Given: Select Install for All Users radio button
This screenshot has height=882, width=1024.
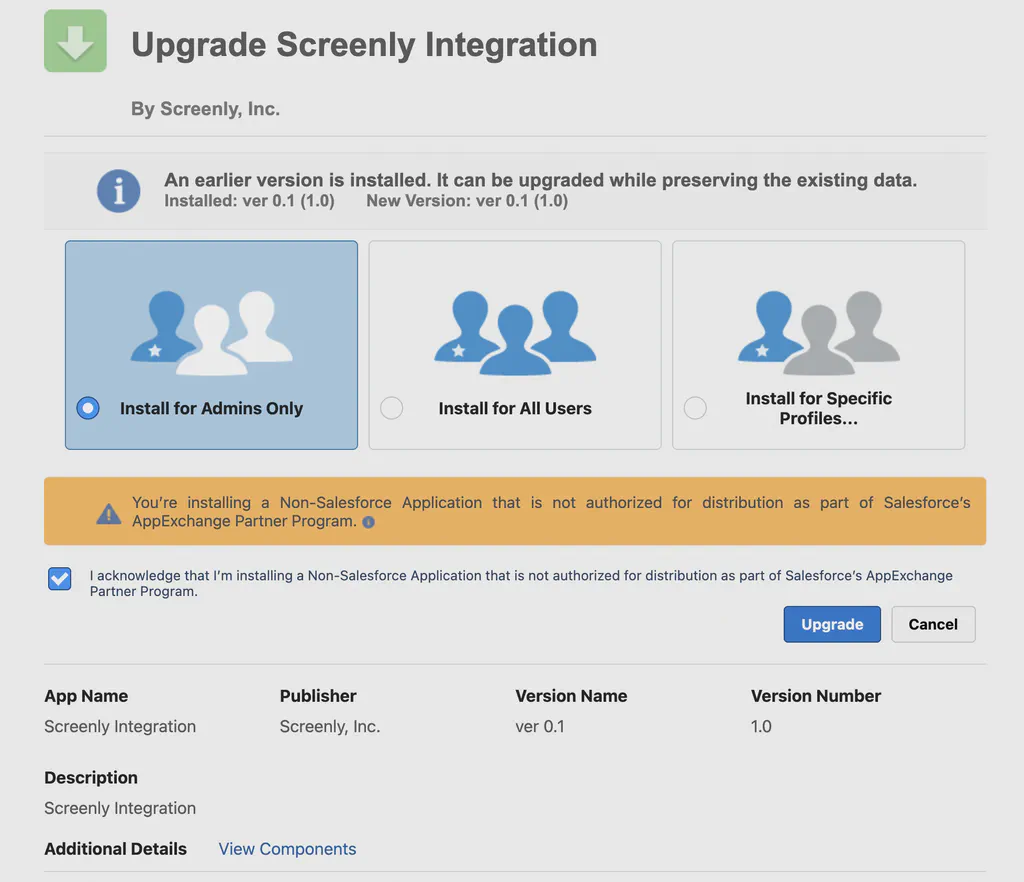Looking at the screenshot, I should point(391,408).
